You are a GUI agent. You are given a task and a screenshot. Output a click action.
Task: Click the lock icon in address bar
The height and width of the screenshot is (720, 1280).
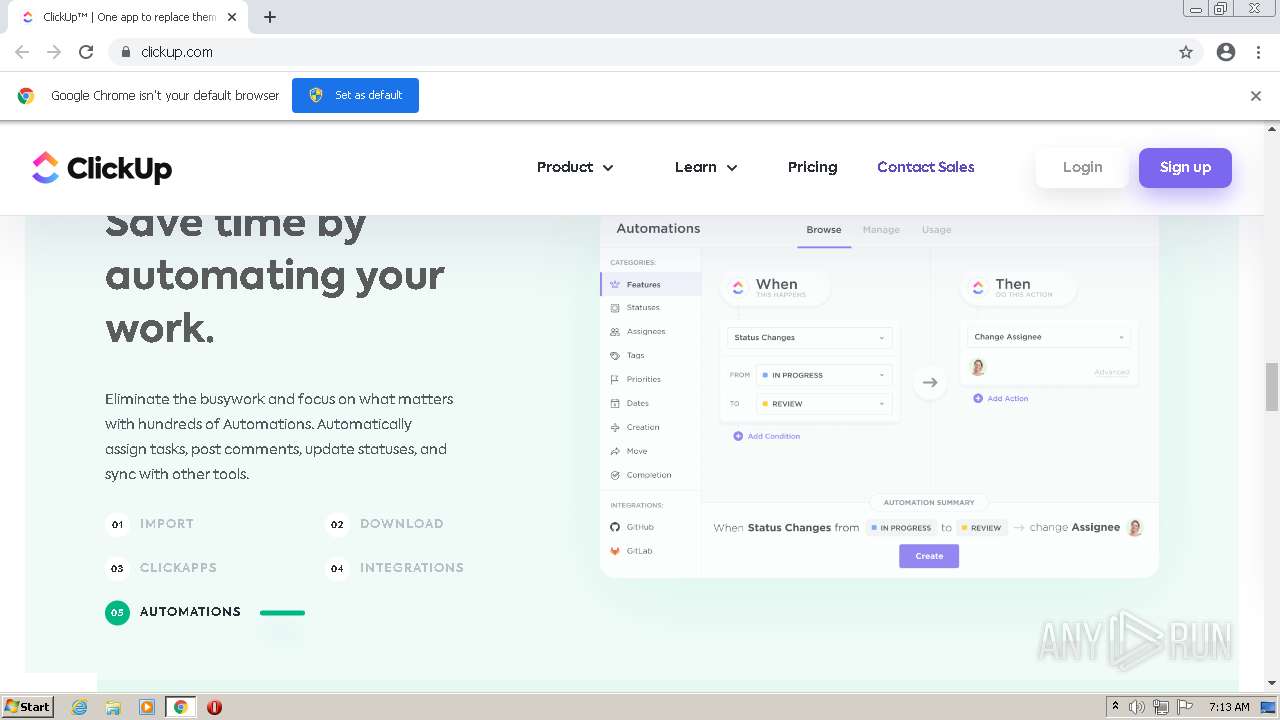[126, 52]
